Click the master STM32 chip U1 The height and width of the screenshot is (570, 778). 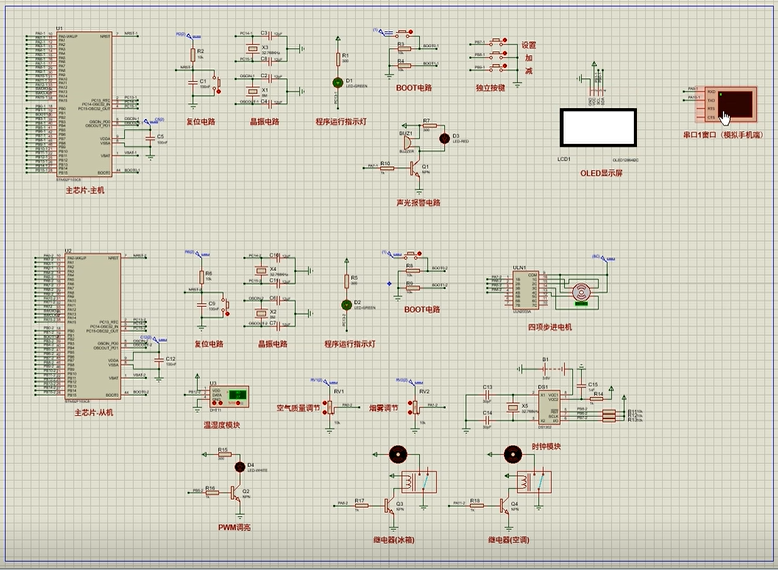[85, 105]
